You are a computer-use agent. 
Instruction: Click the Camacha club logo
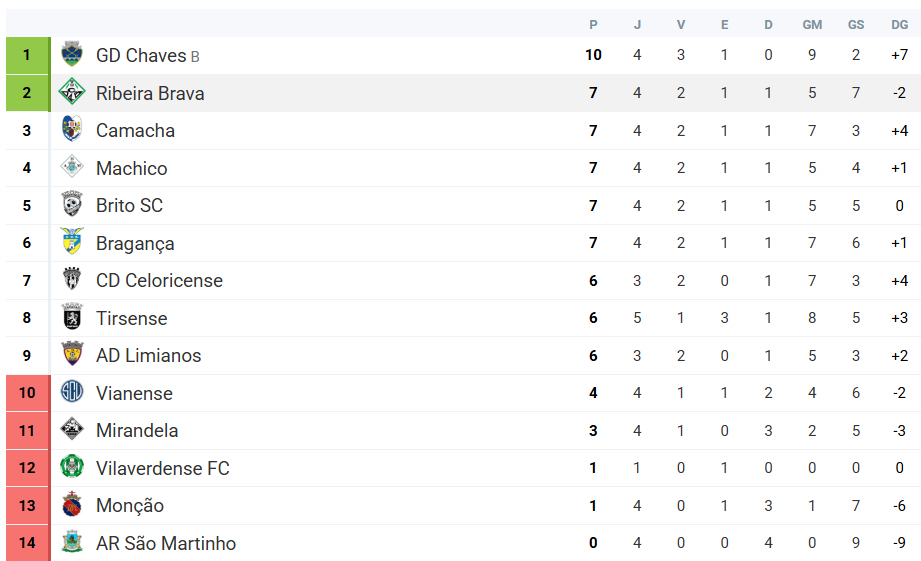point(72,130)
